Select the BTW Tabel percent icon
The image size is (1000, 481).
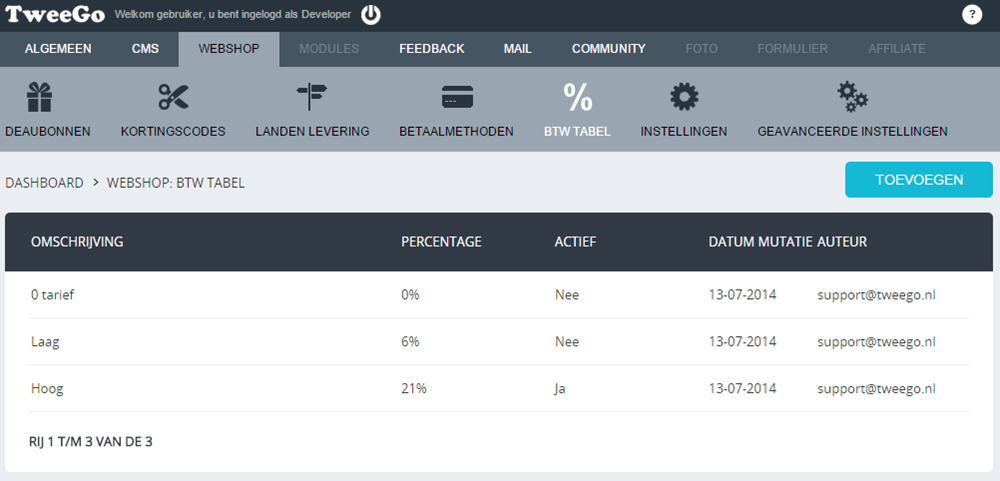(577, 97)
